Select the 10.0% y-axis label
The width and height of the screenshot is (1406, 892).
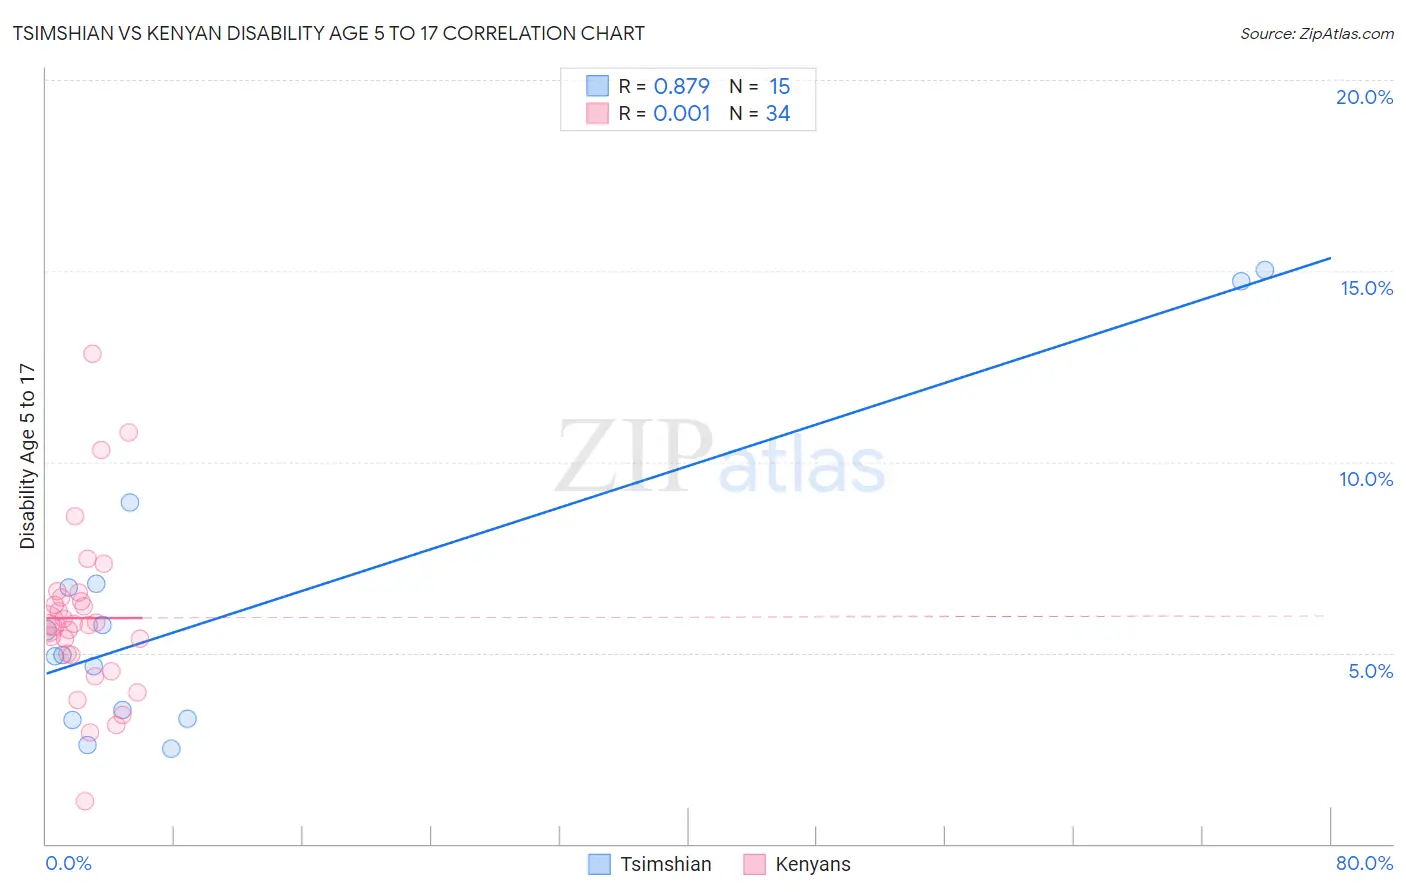click(1366, 479)
